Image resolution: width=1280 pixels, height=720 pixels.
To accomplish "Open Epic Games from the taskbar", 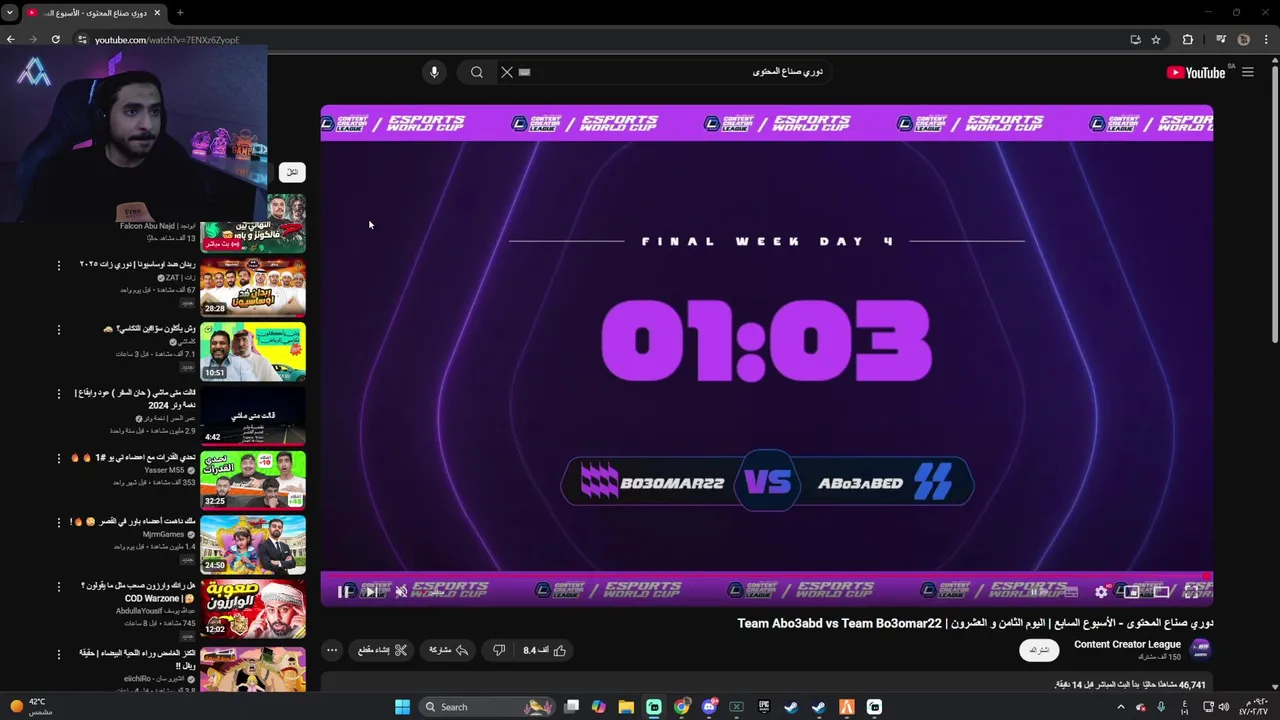I will point(764,707).
